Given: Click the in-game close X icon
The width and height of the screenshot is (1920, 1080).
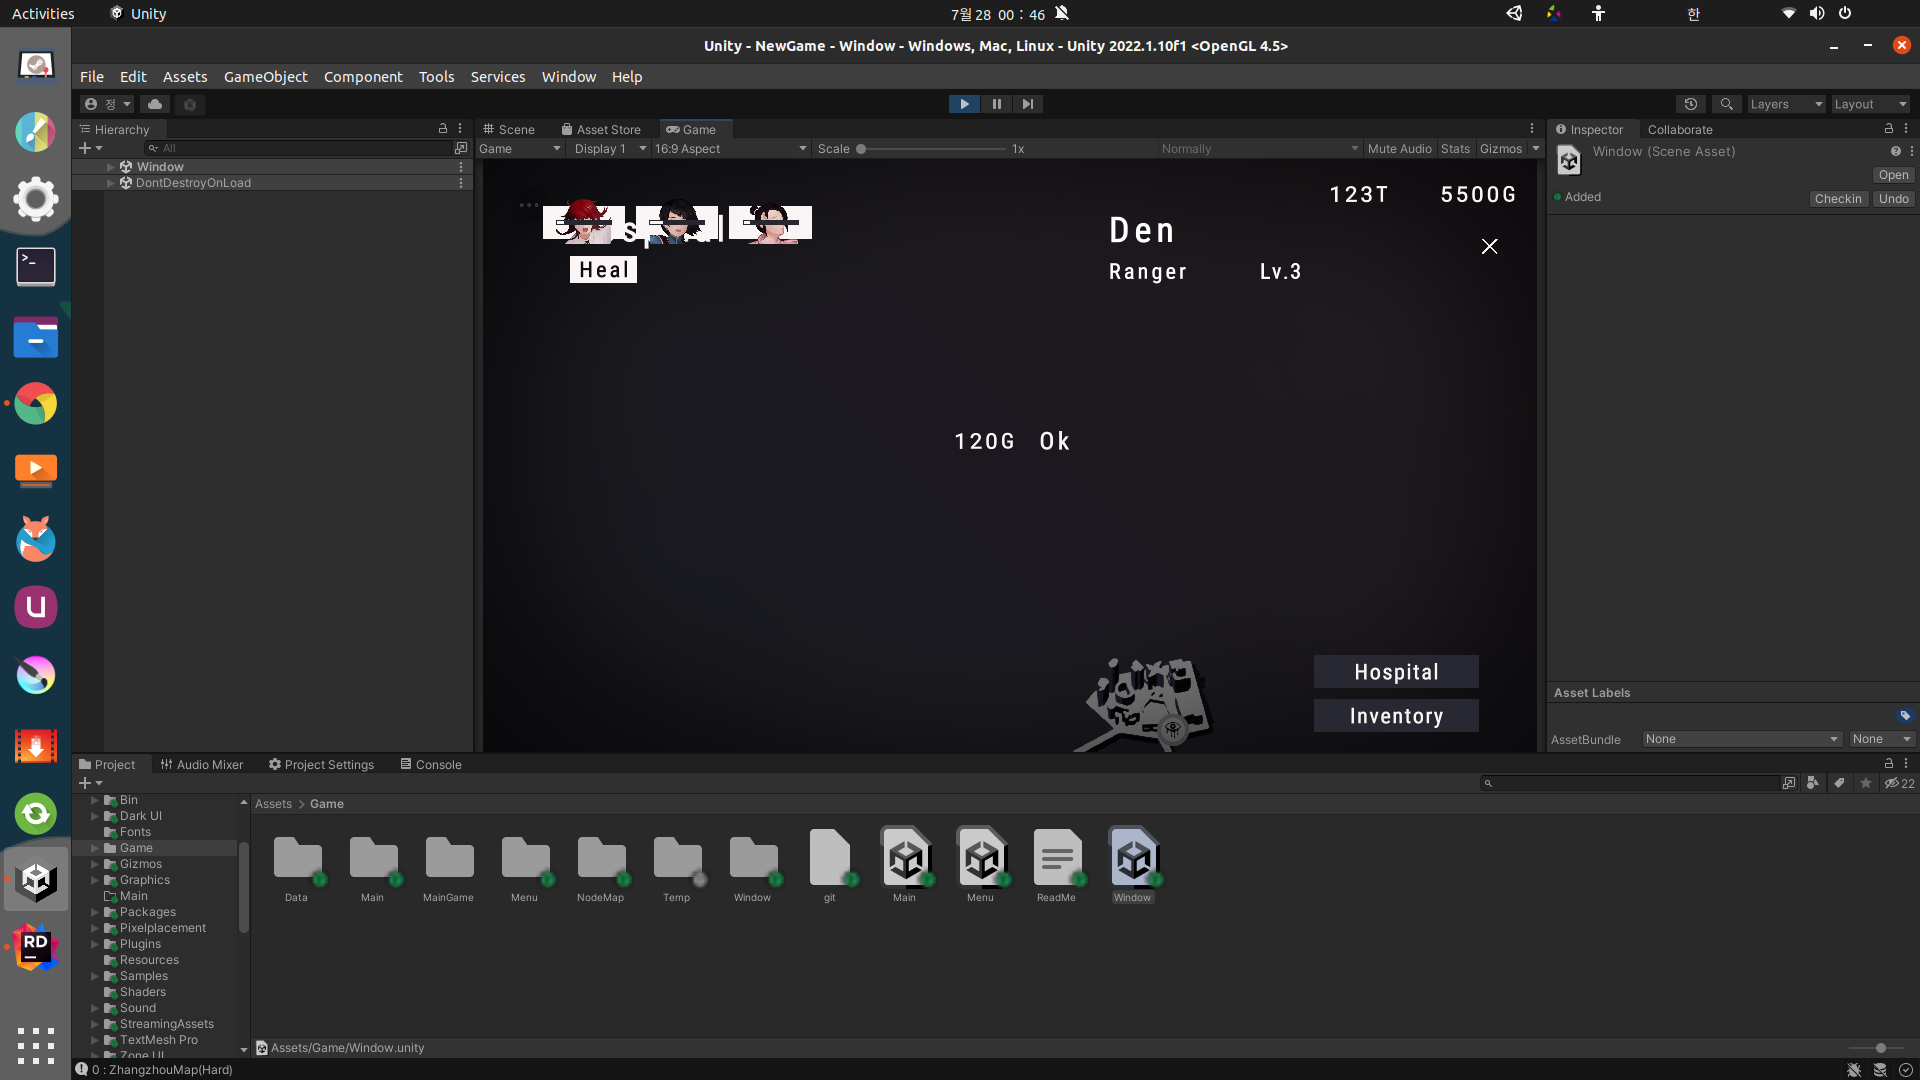Looking at the screenshot, I should click(1489, 246).
